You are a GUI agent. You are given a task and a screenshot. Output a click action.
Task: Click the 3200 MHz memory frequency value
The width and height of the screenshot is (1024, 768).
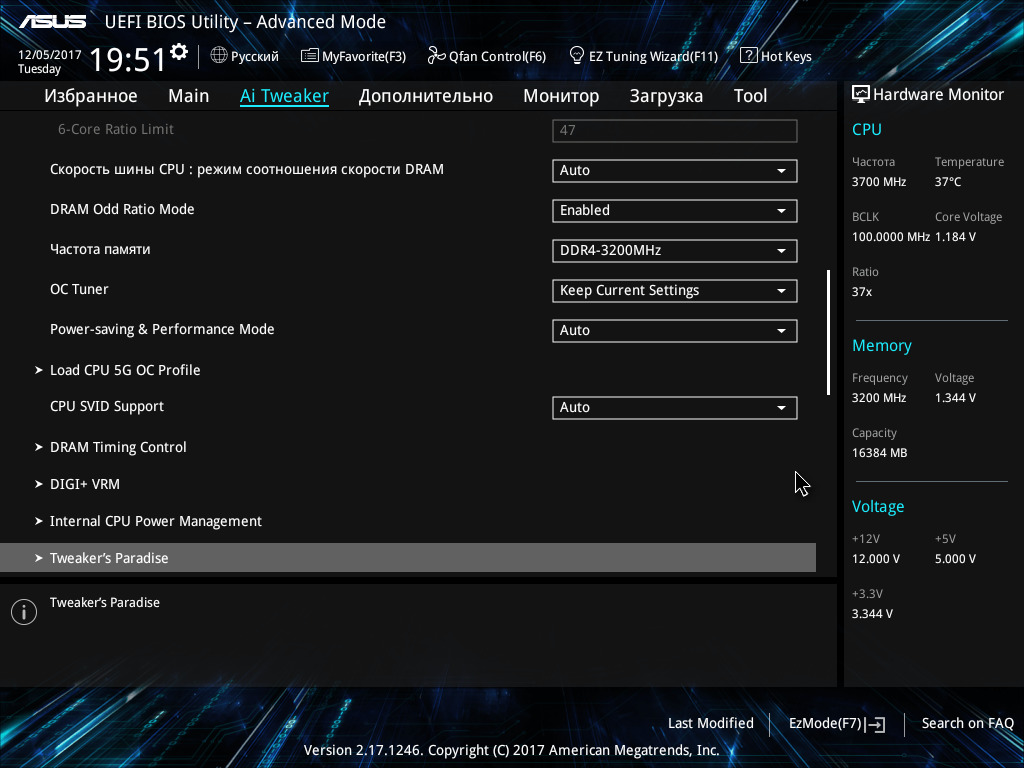pos(879,398)
